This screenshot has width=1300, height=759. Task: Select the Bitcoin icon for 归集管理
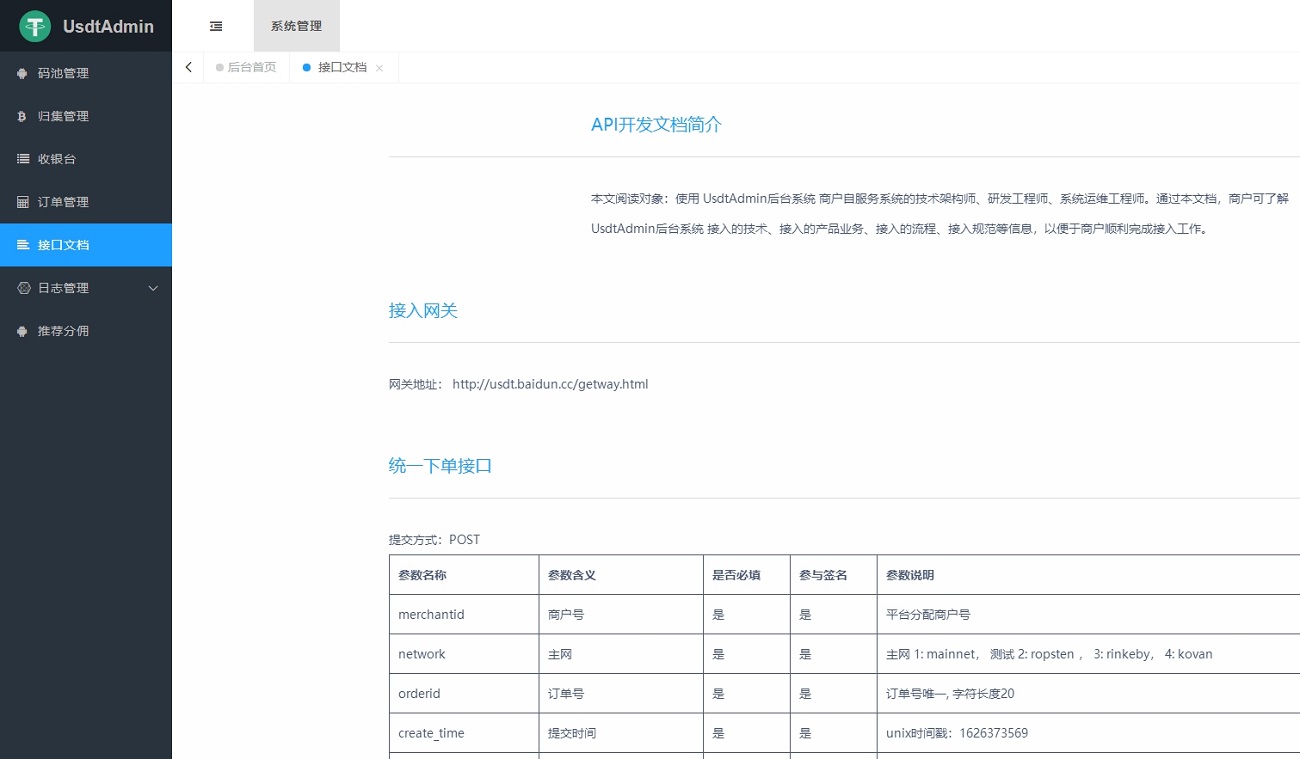click(x=22, y=116)
